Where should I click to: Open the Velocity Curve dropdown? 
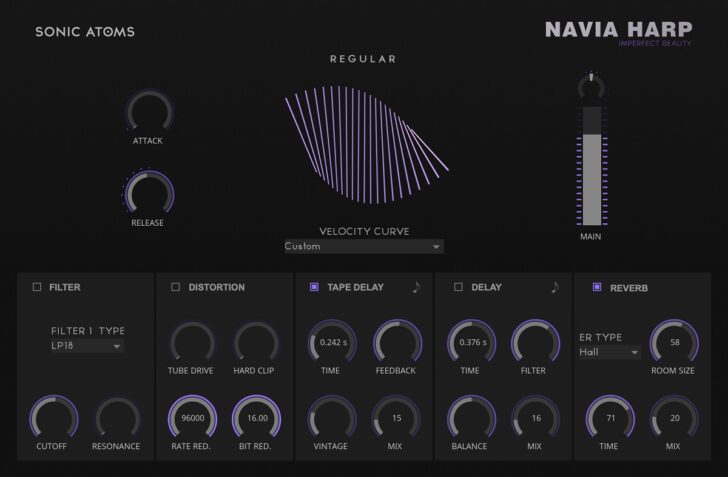point(364,246)
